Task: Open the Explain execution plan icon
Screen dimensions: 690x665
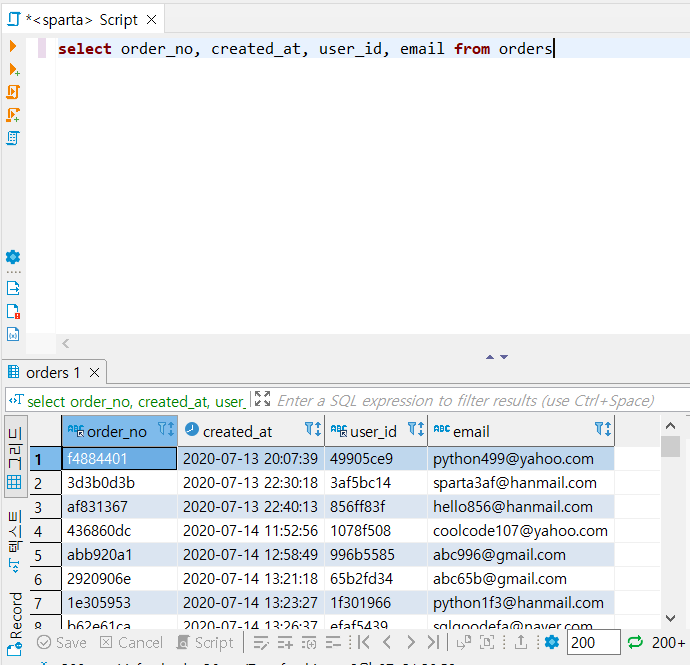Action: click(x=13, y=138)
